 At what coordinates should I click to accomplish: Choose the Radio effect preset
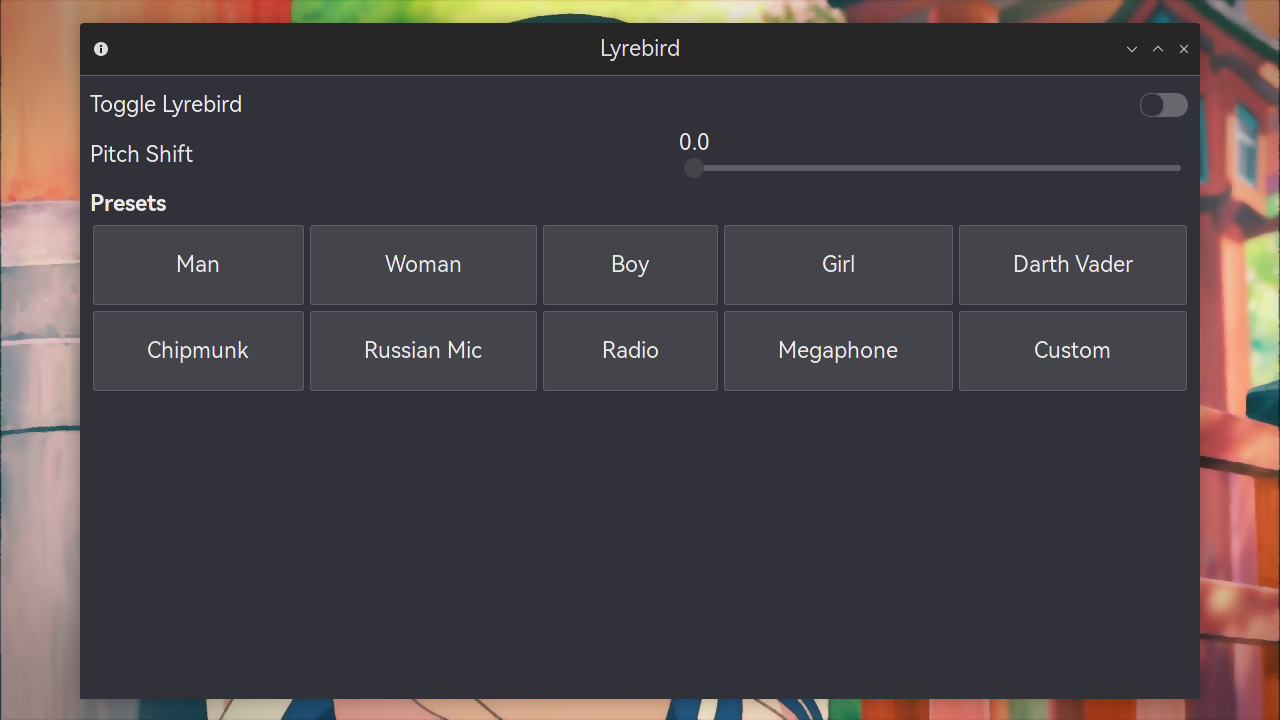630,351
